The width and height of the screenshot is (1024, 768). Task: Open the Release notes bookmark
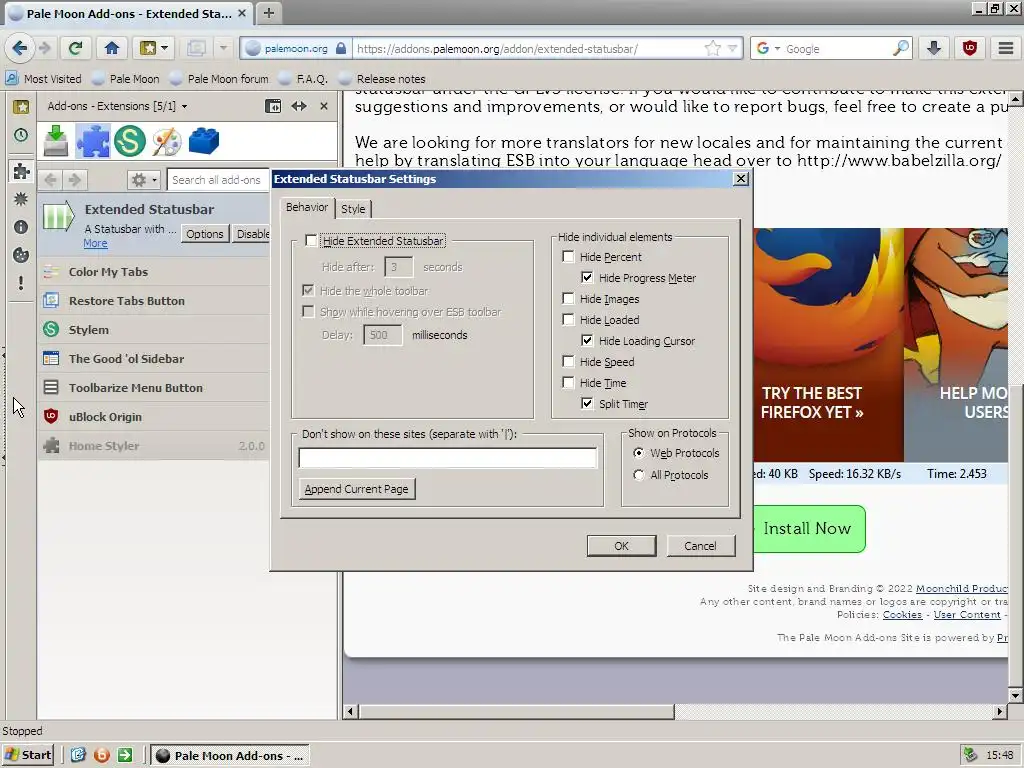382,78
